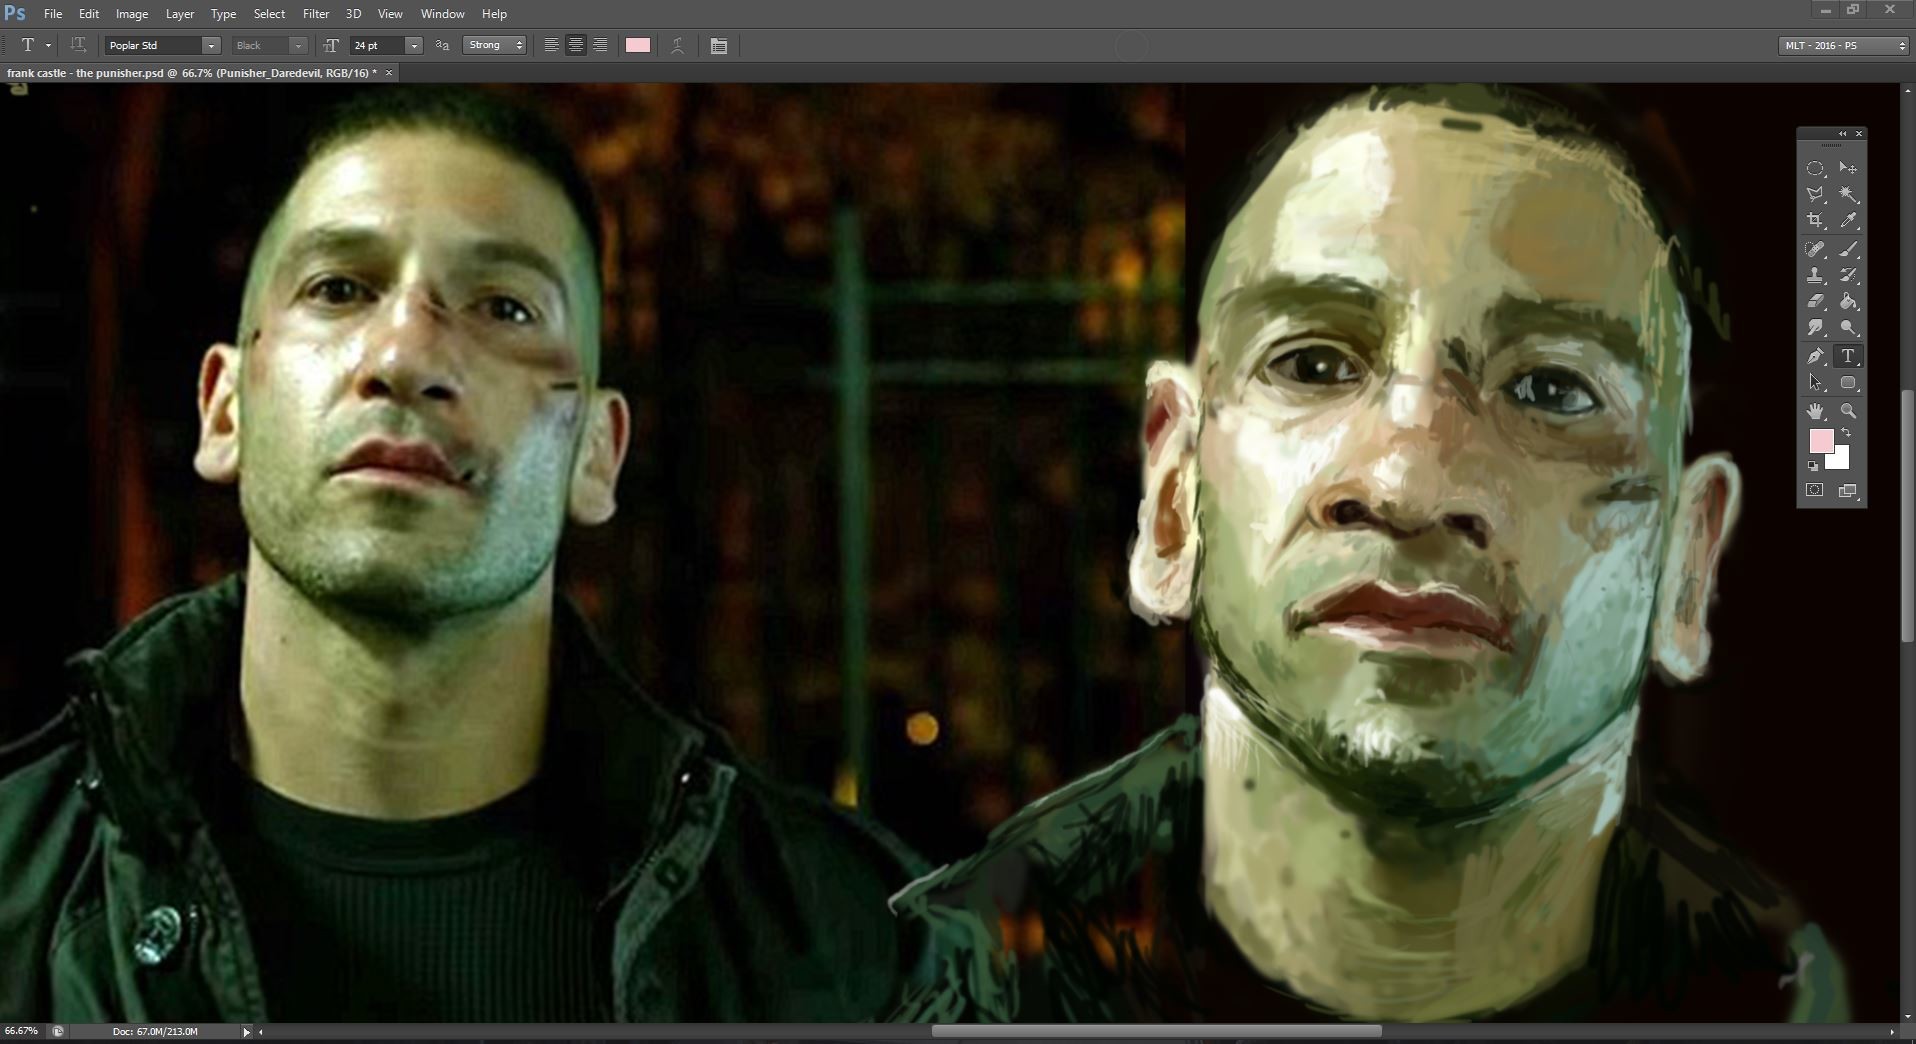Reset default foreground and background colors
The height and width of the screenshot is (1044, 1916).
pos(1813,466)
